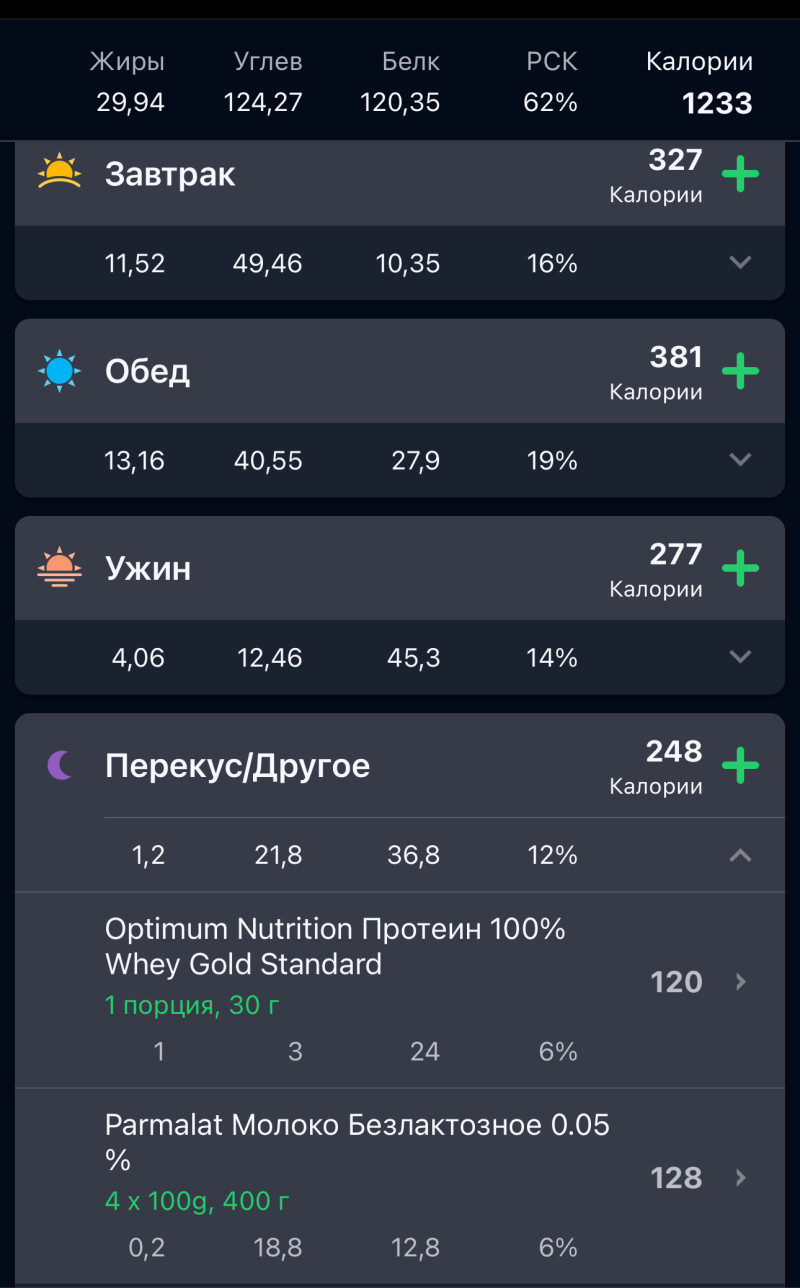Collapse the Перекус/Другое section

(x=740, y=855)
